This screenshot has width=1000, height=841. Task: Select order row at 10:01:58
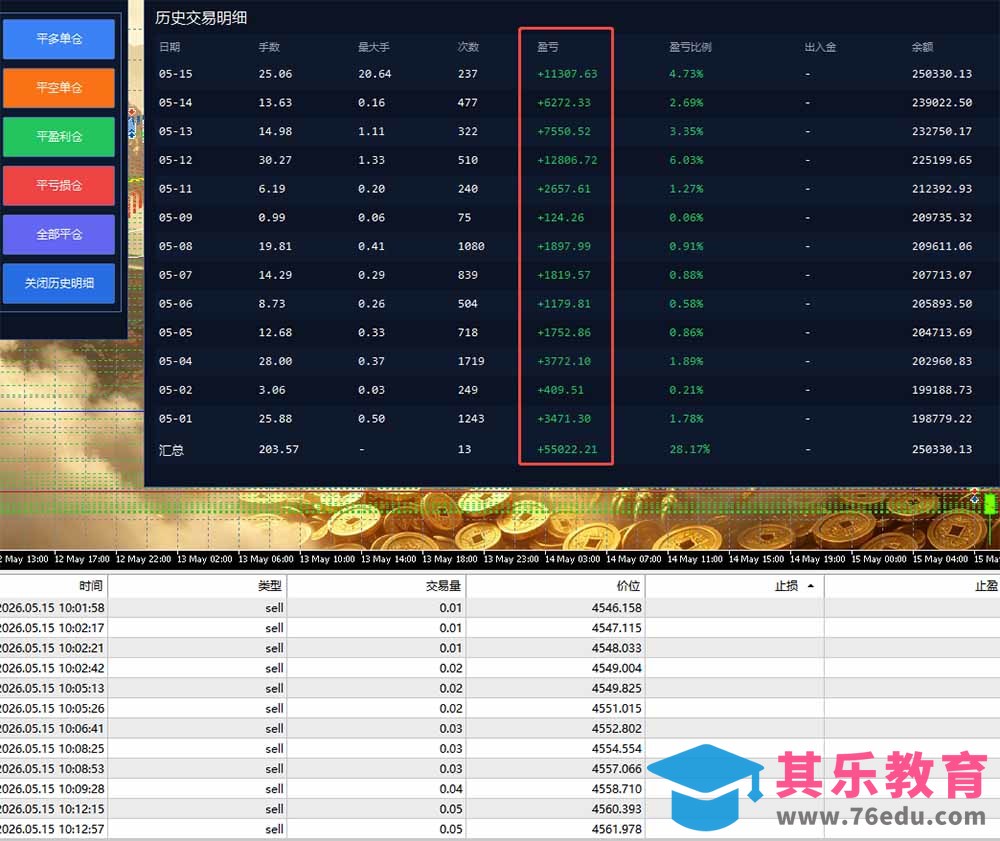500,608
